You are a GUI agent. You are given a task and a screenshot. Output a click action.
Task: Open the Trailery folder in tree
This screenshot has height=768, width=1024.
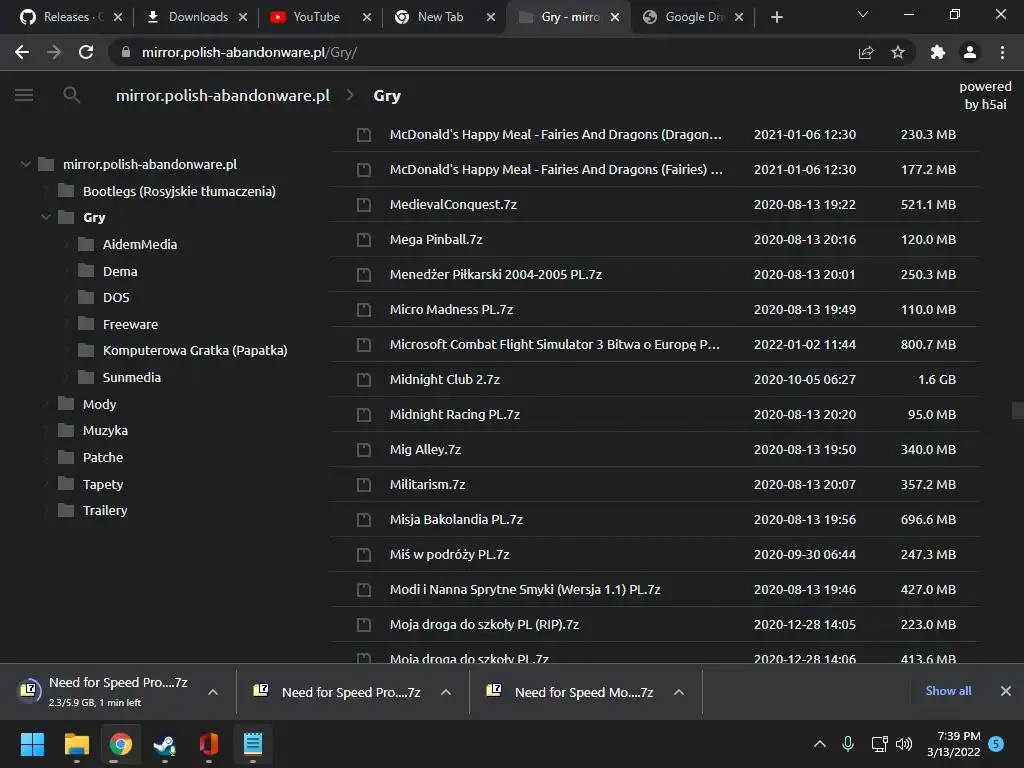point(104,511)
